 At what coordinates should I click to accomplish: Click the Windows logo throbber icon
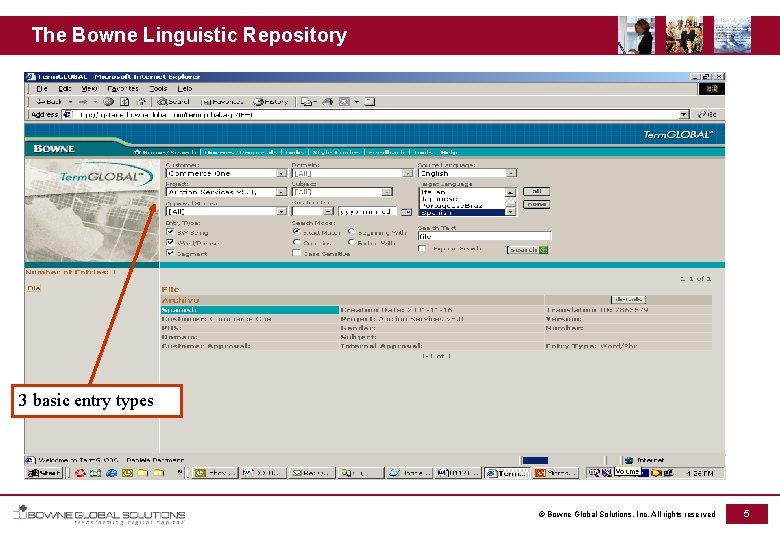[x=712, y=89]
